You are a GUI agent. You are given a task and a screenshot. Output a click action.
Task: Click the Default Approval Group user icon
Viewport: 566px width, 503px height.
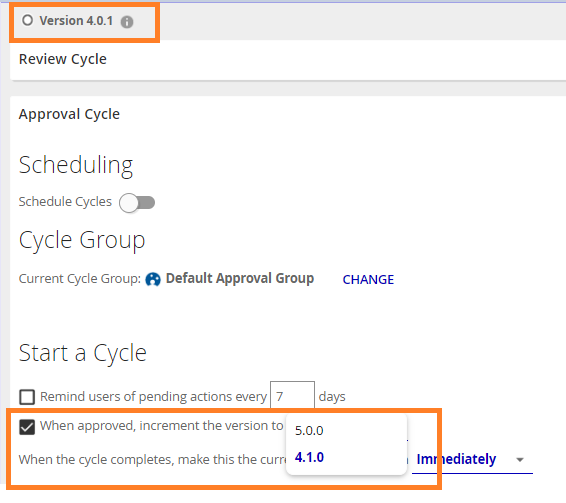[x=153, y=279]
